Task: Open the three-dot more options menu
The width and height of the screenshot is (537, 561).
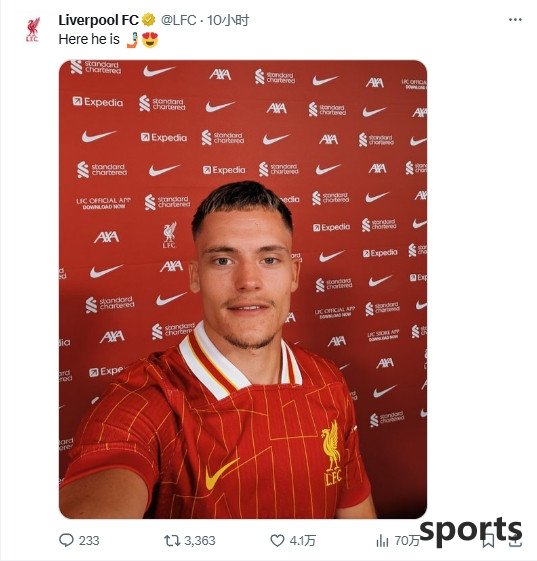Action: pyautogui.click(x=515, y=20)
